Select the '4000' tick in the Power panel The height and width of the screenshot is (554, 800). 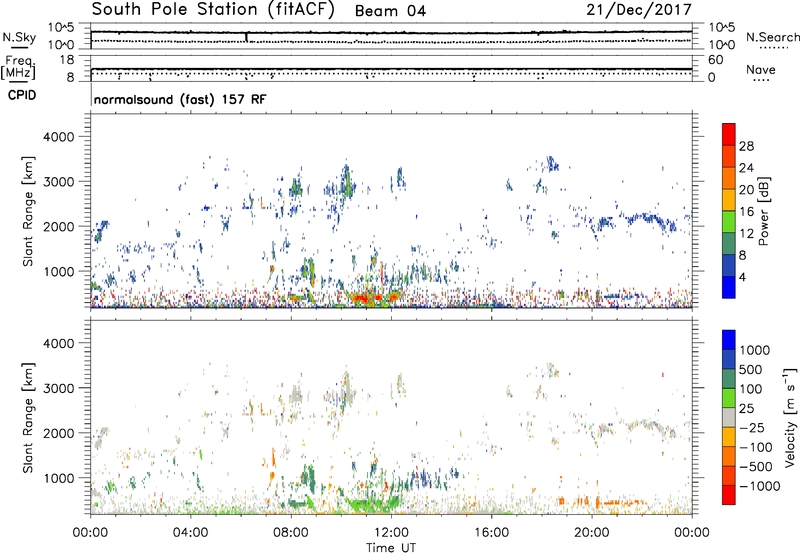[58, 137]
